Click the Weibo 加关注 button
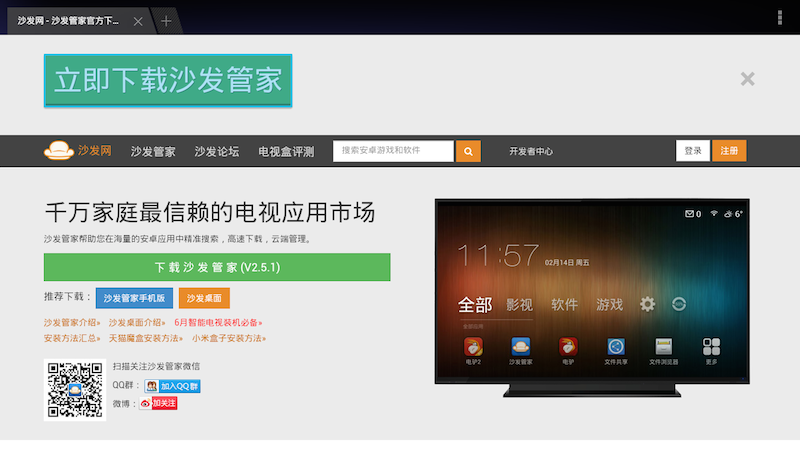Screen dimensions: 800x450 pos(158,403)
